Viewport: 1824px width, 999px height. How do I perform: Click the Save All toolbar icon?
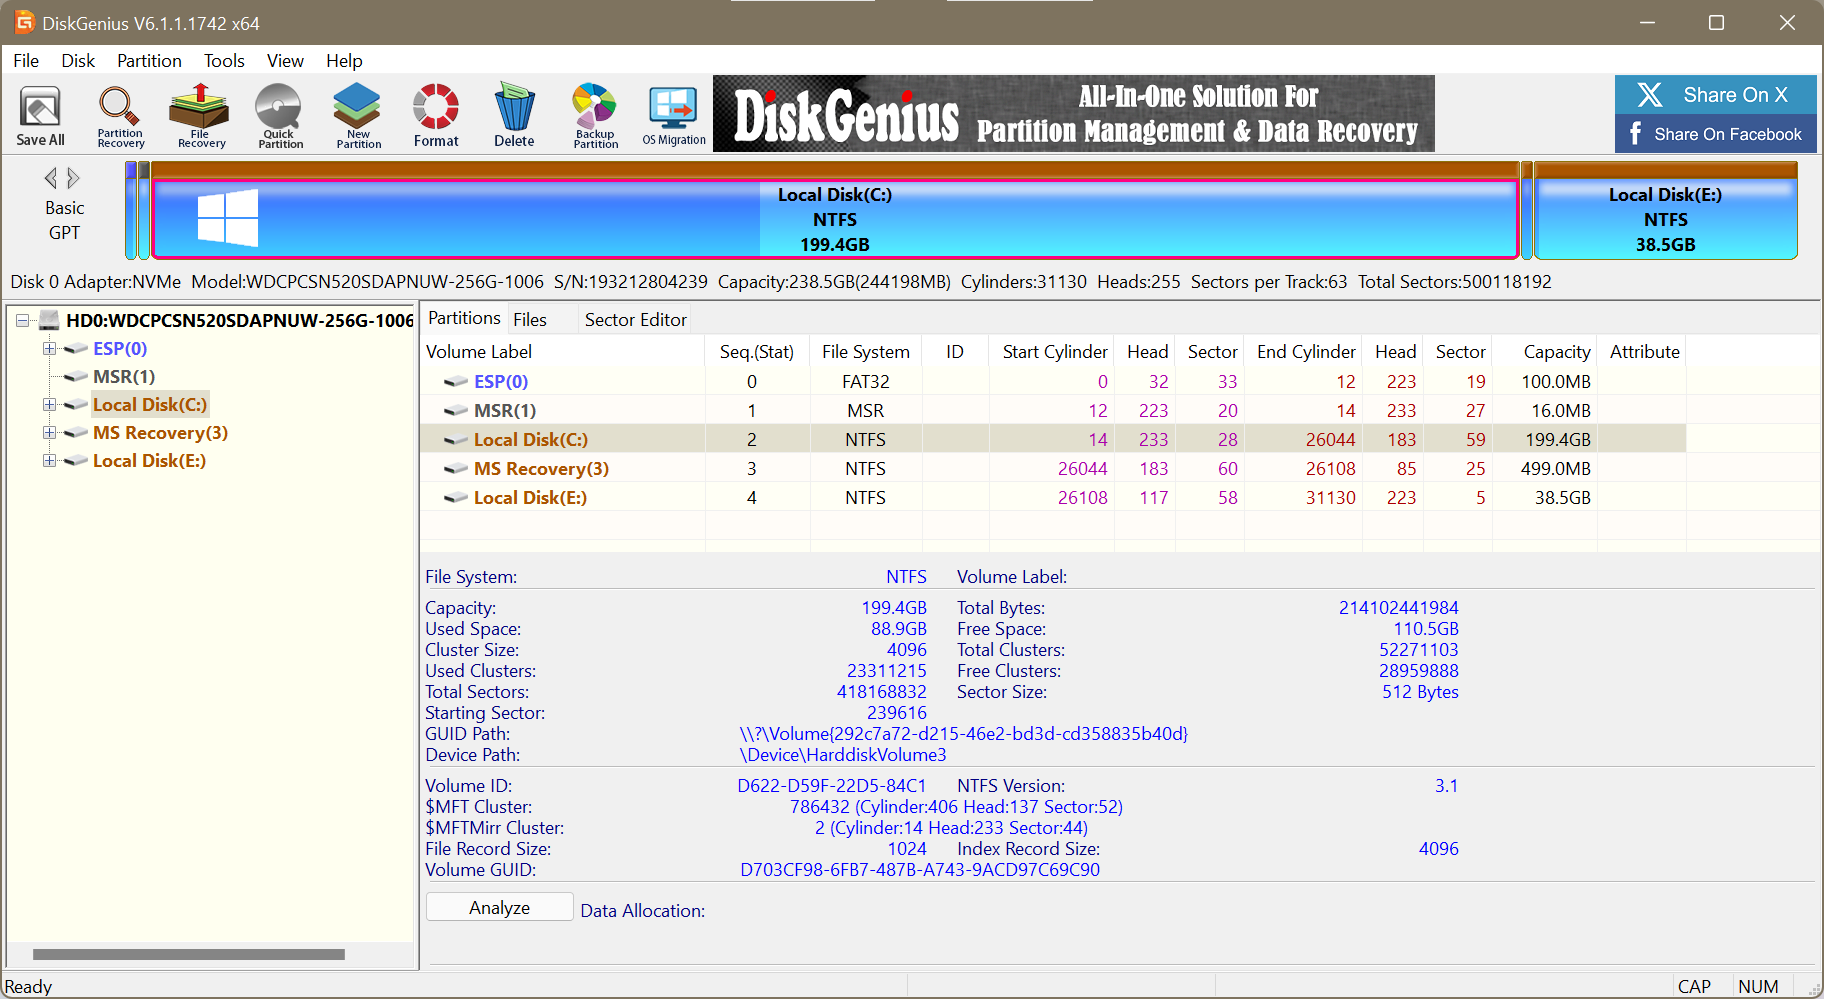(40, 115)
